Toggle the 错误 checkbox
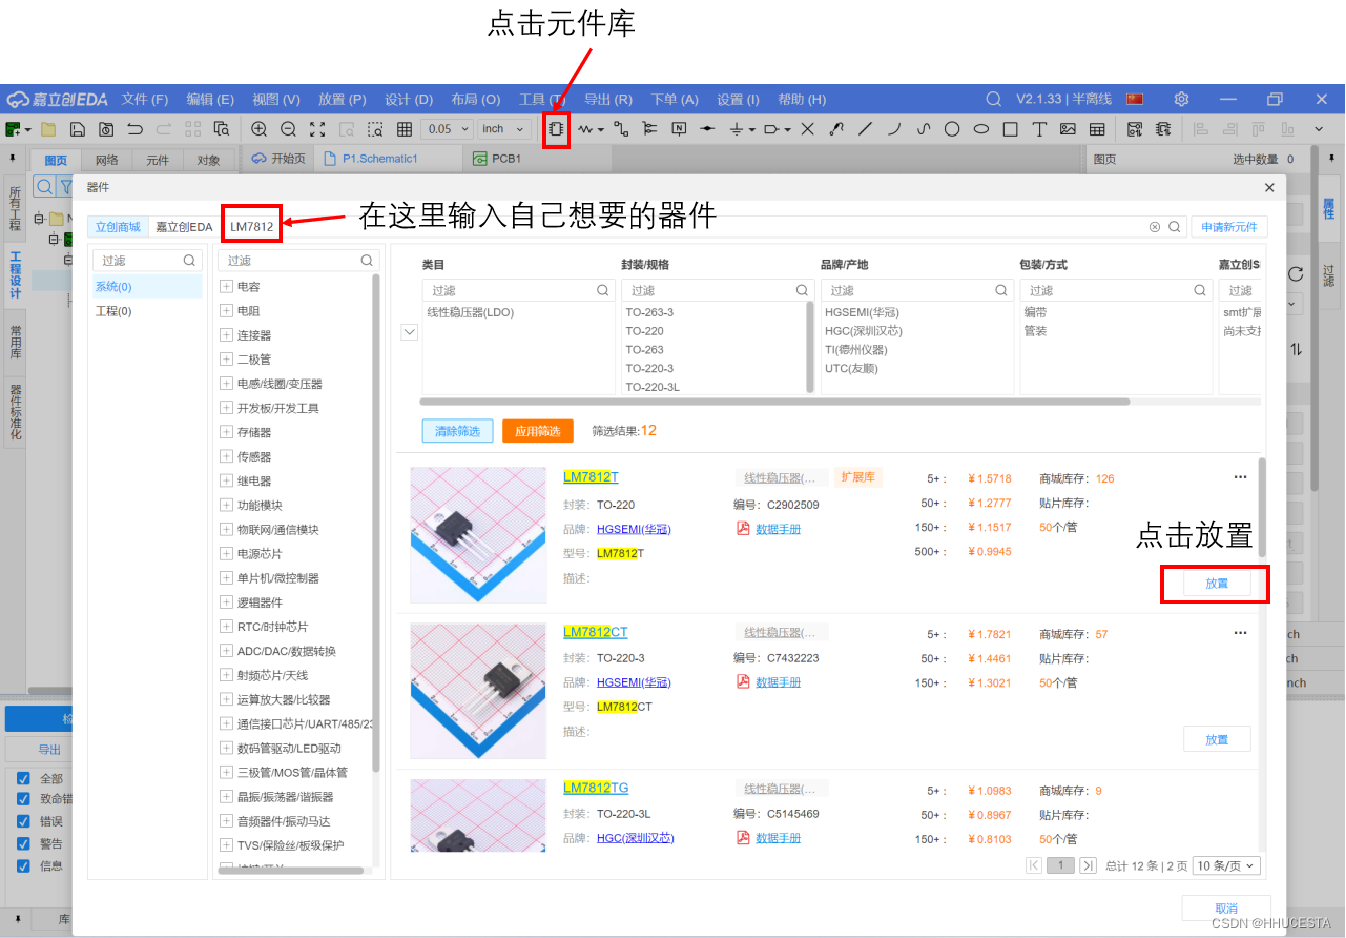The height and width of the screenshot is (938, 1346). [x=23, y=821]
